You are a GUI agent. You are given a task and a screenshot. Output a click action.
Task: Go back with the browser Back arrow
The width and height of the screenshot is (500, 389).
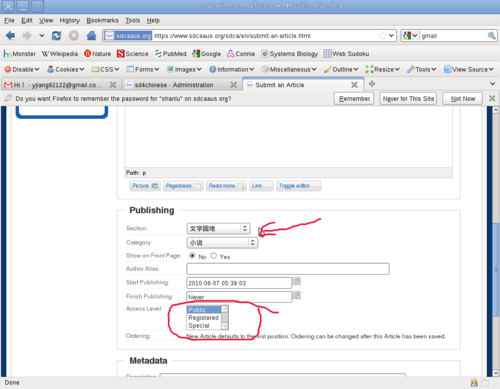click(10, 35)
